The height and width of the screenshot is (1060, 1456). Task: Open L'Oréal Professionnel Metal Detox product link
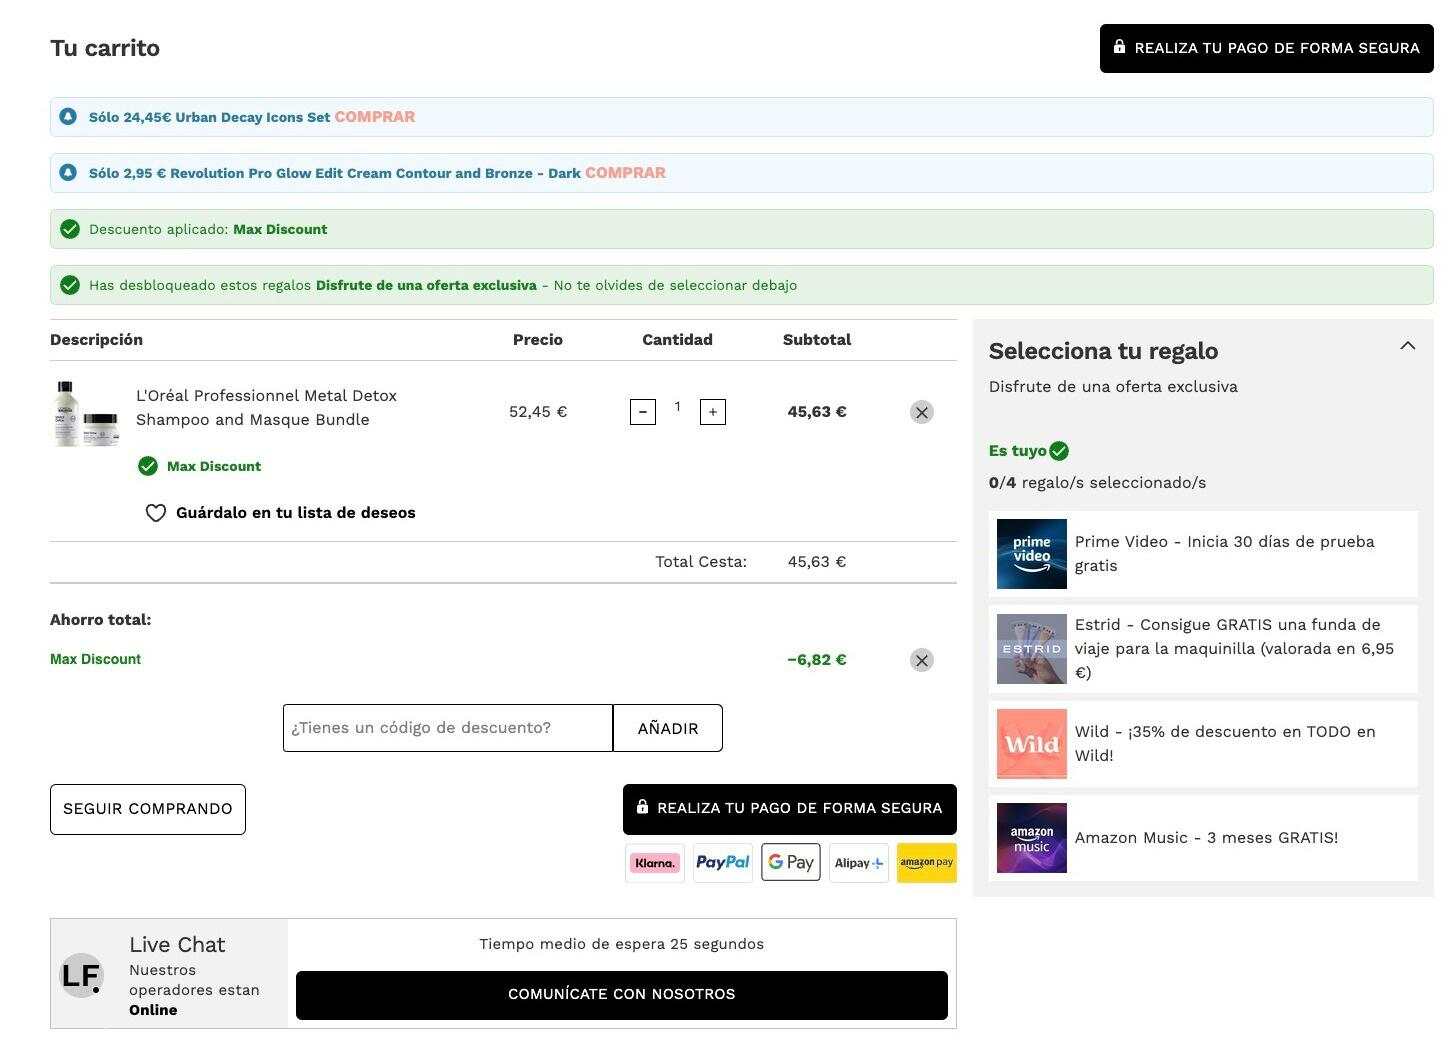point(266,408)
